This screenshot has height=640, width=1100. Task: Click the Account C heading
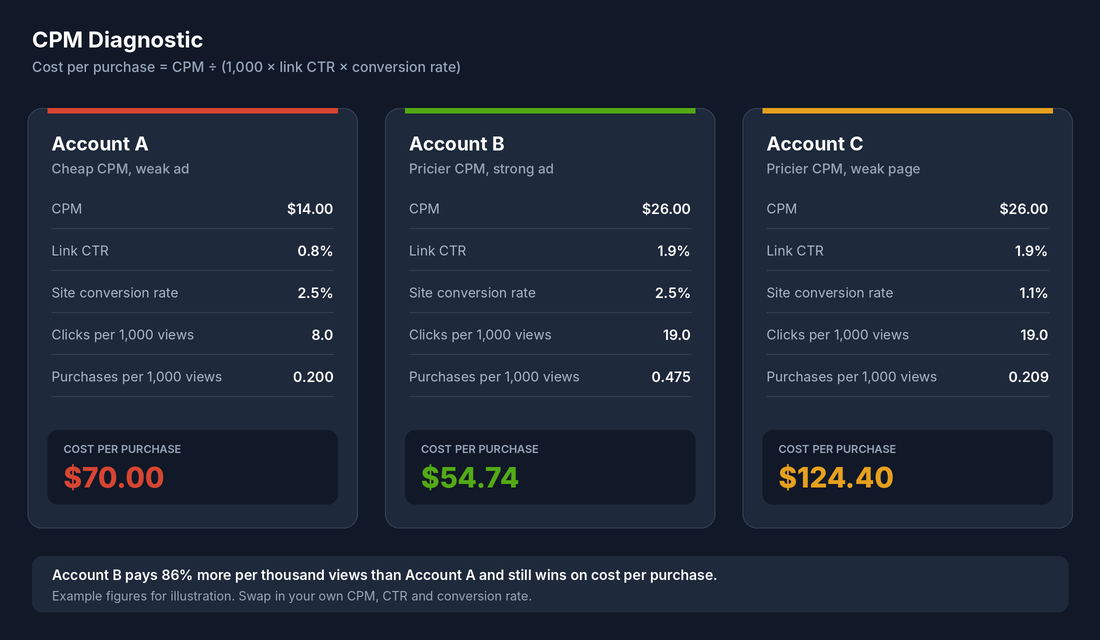[814, 144]
